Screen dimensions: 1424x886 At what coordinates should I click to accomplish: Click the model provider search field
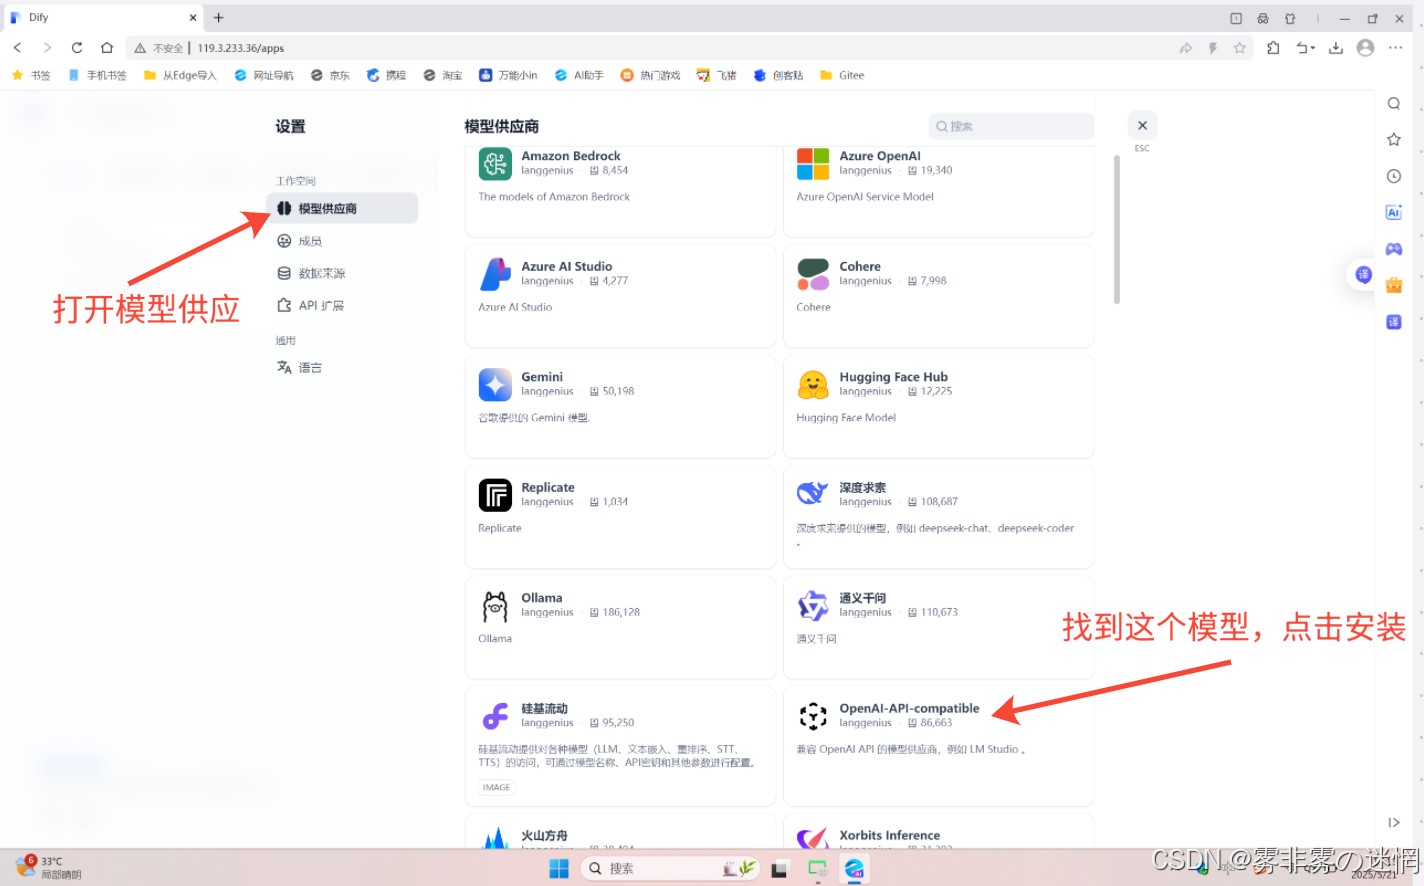pyautogui.click(x=1011, y=126)
